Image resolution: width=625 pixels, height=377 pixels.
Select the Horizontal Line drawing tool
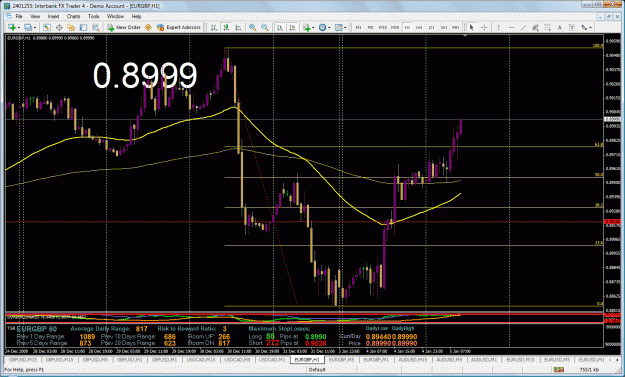511,27
